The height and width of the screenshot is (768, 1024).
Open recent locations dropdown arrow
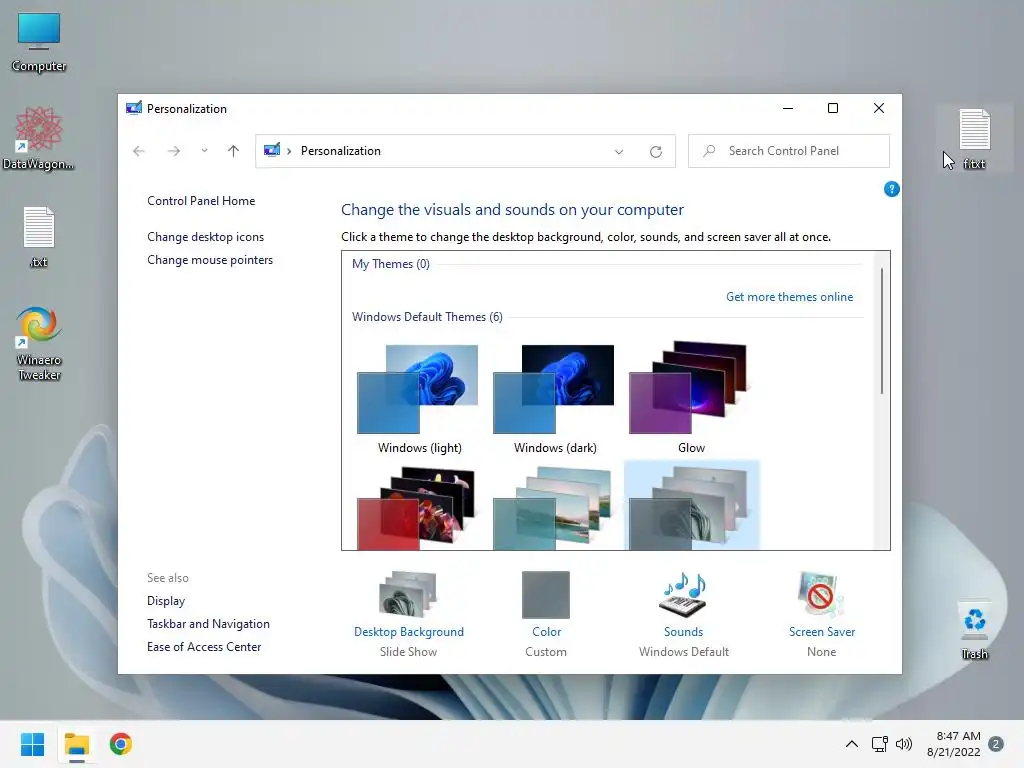(x=204, y=151)
